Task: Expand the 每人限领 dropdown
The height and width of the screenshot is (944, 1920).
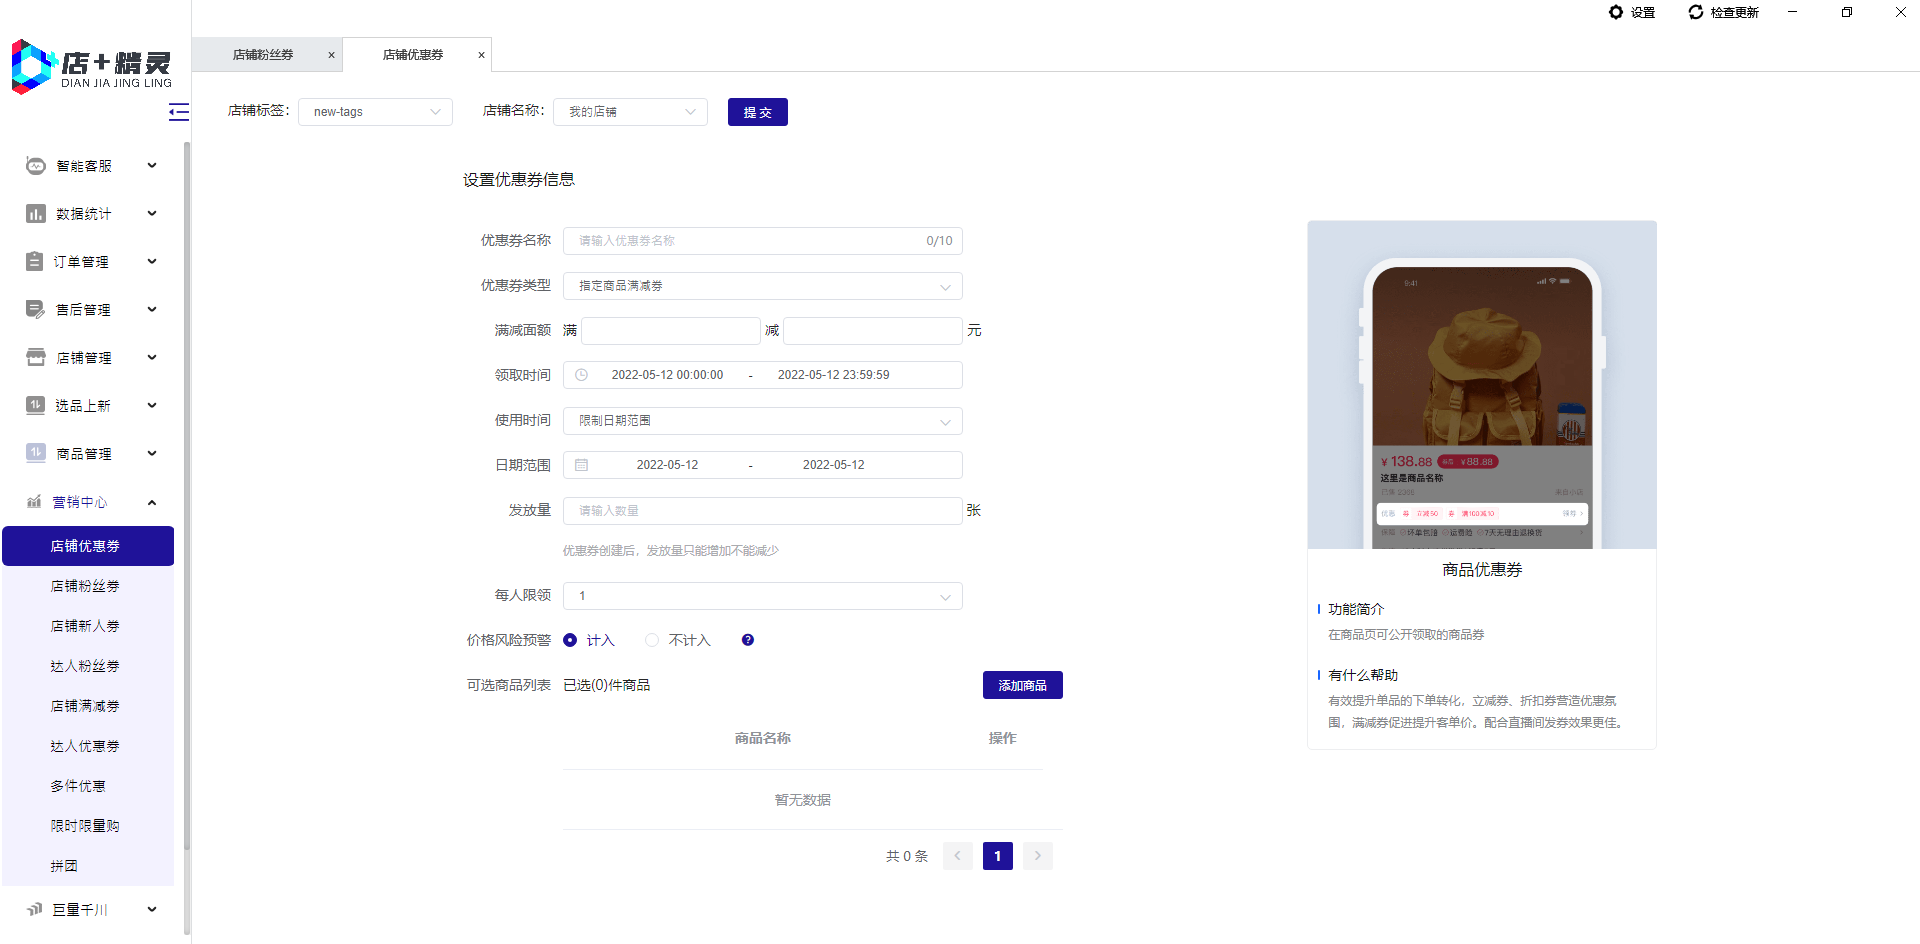Action: coord(762,596)
